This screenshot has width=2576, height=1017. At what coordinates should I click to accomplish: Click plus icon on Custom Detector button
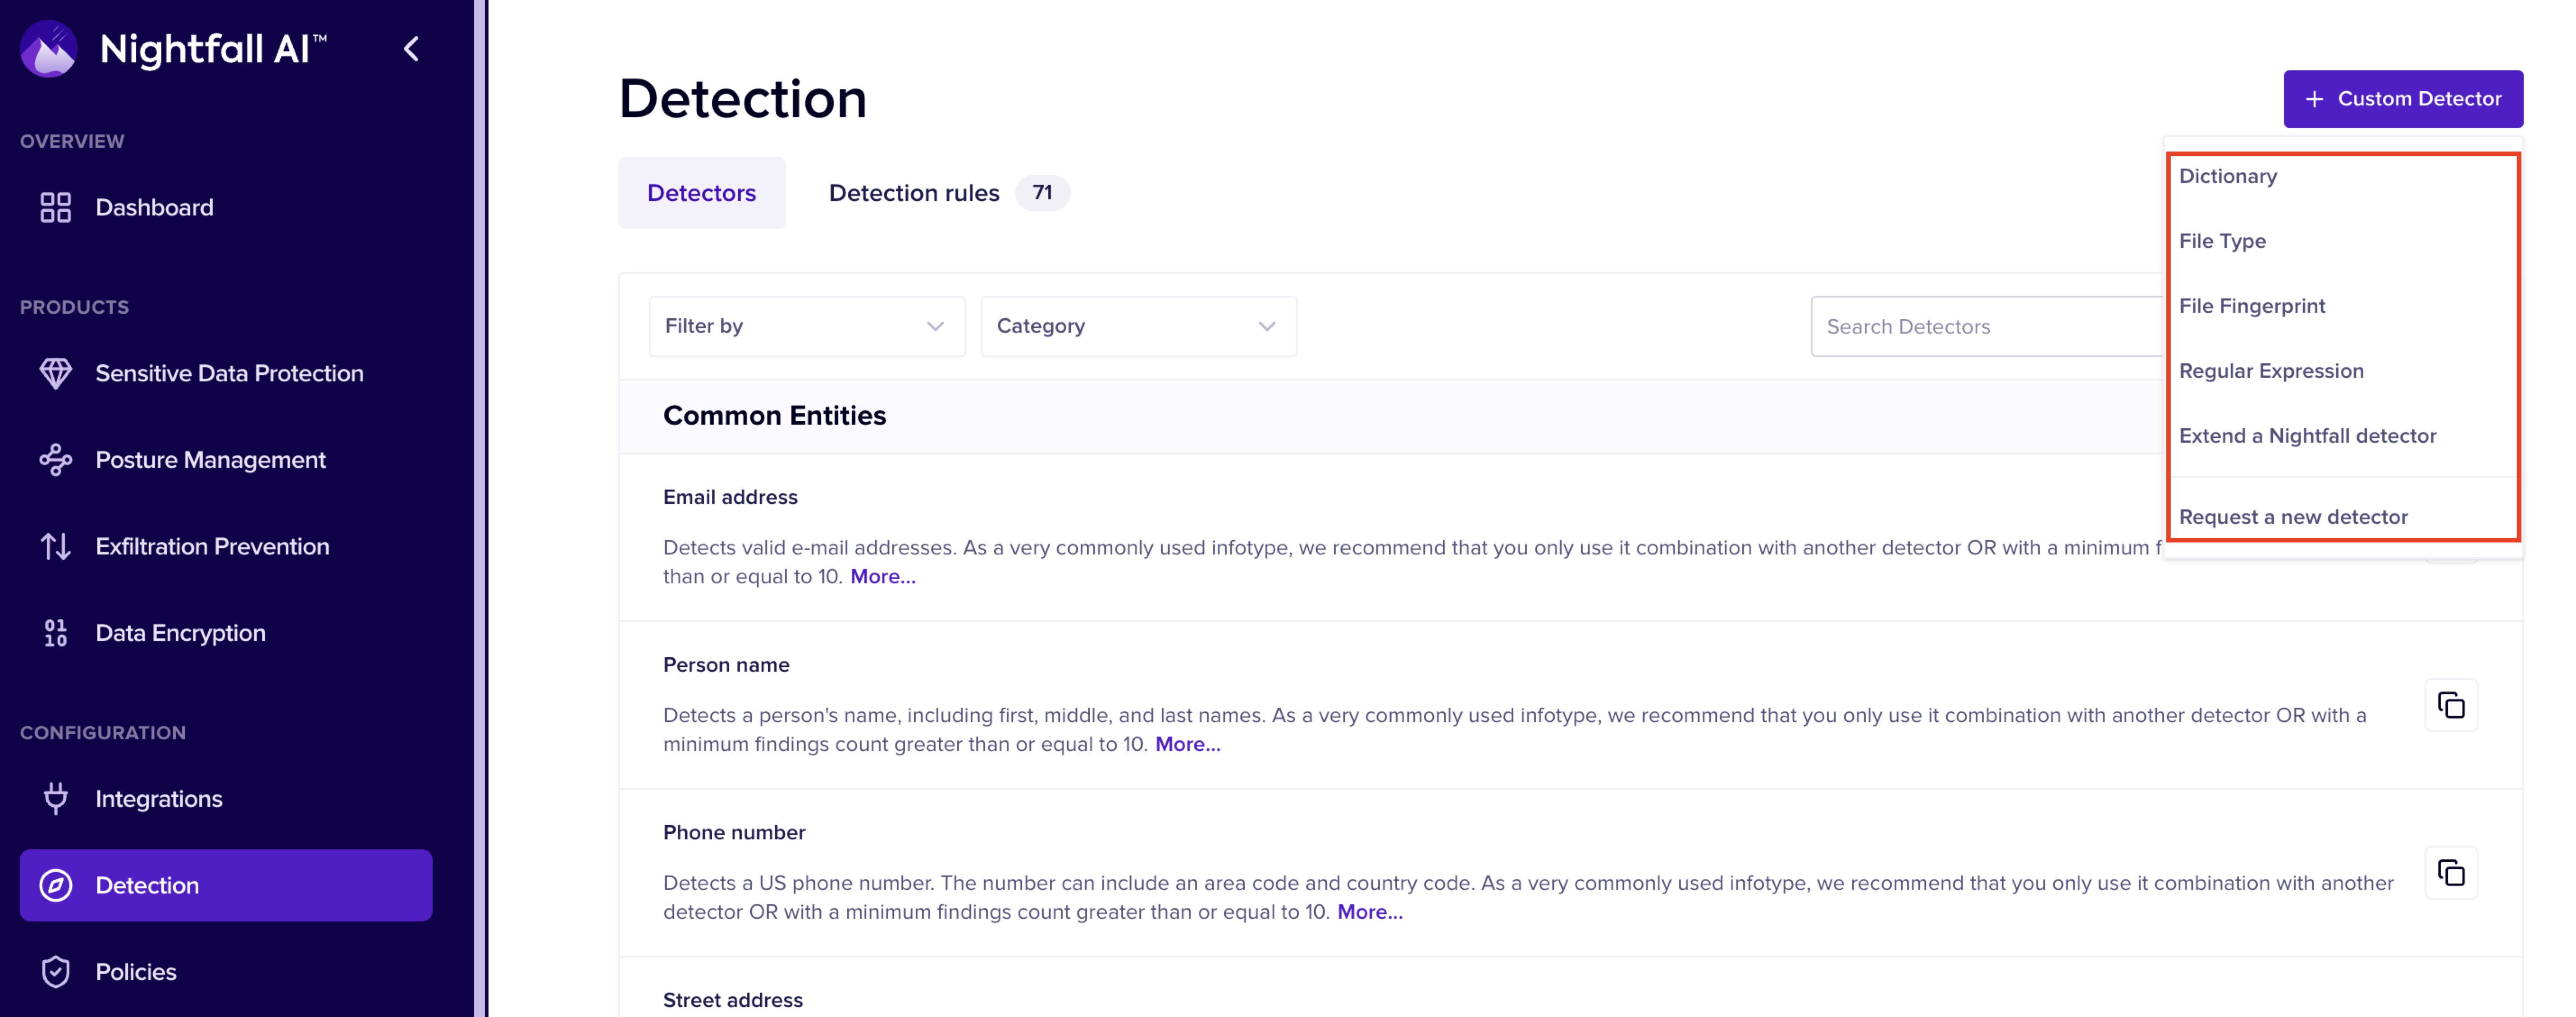(x=2314, y=99)
